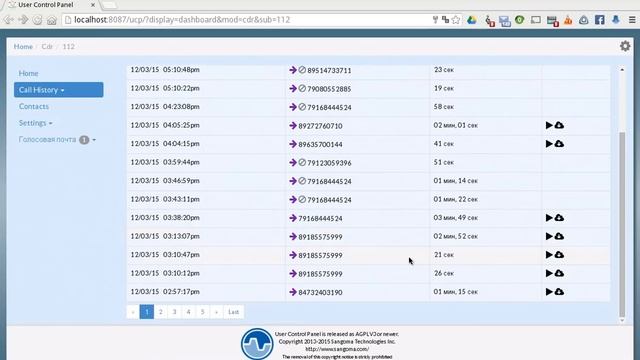Open the Chrome hamburger menu
This screenshot has width=640, height=360.
point(632,20)
